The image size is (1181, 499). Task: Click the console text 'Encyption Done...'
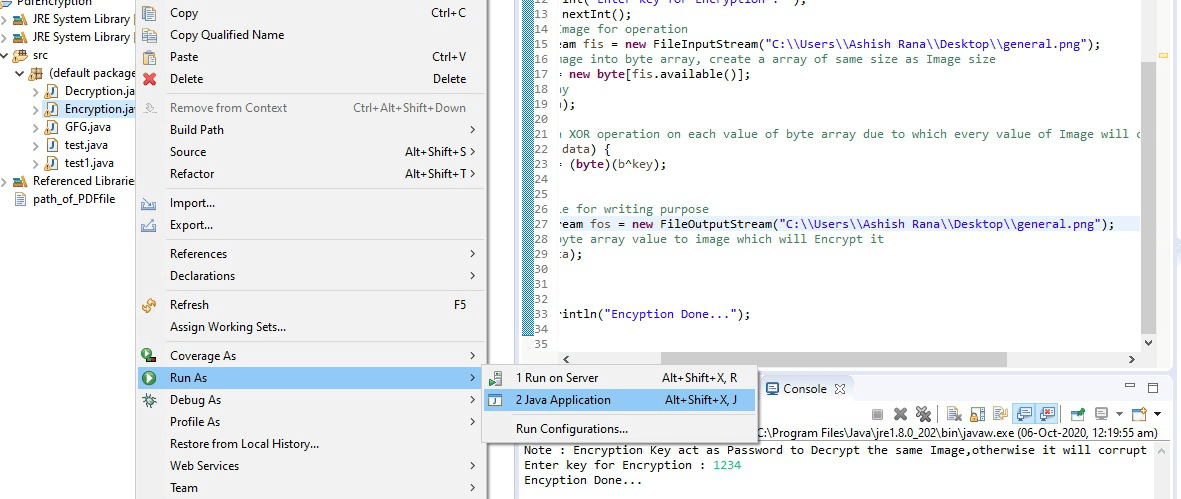click(583, 480)
